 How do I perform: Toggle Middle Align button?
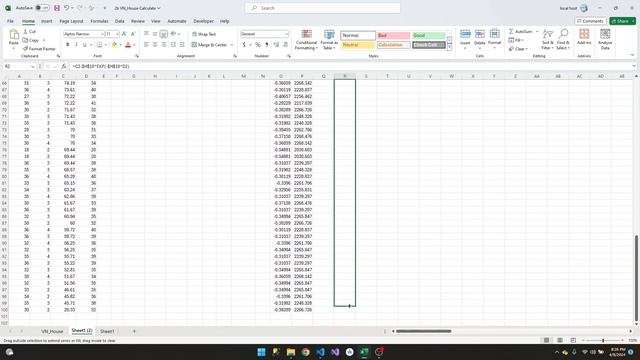click(x=155, y=34)
